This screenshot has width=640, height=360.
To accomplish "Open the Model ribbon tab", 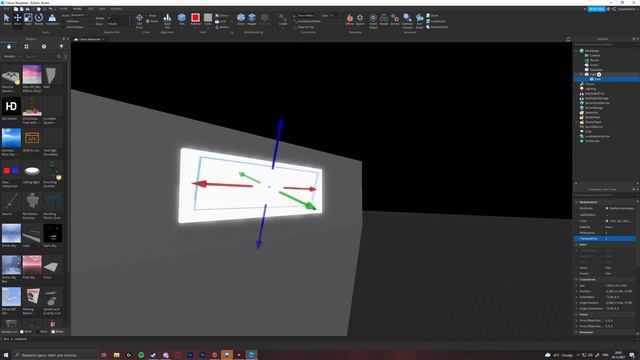I will [x=77, y=9].
